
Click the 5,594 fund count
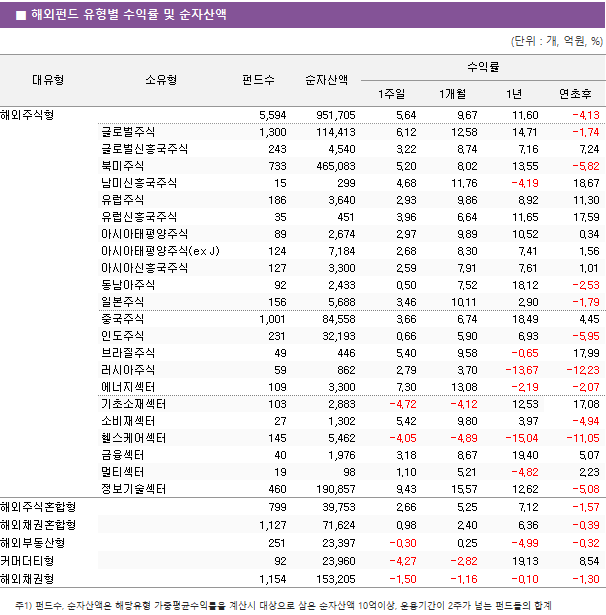273,115
